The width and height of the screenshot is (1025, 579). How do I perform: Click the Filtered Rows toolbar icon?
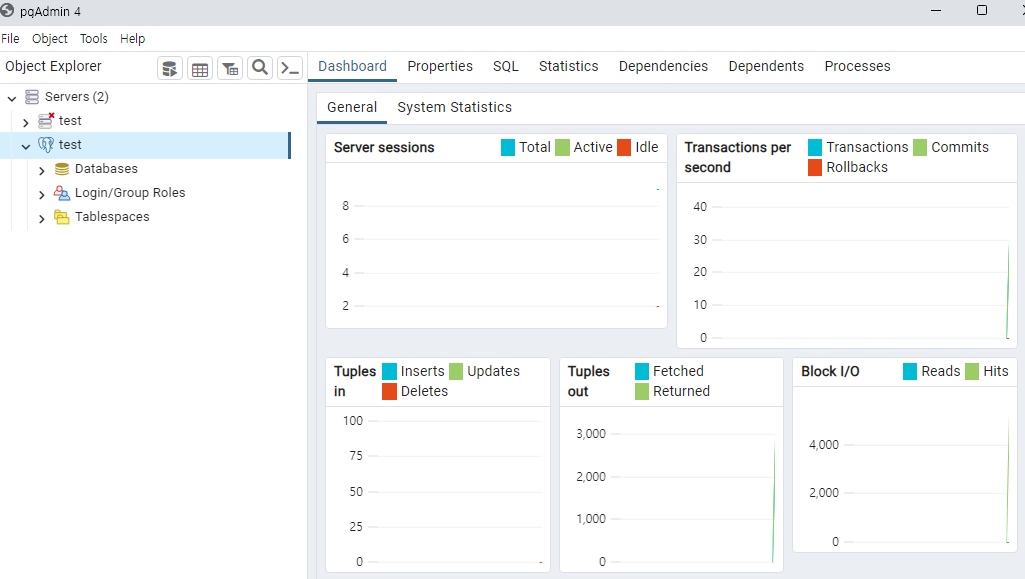[230, 68]
